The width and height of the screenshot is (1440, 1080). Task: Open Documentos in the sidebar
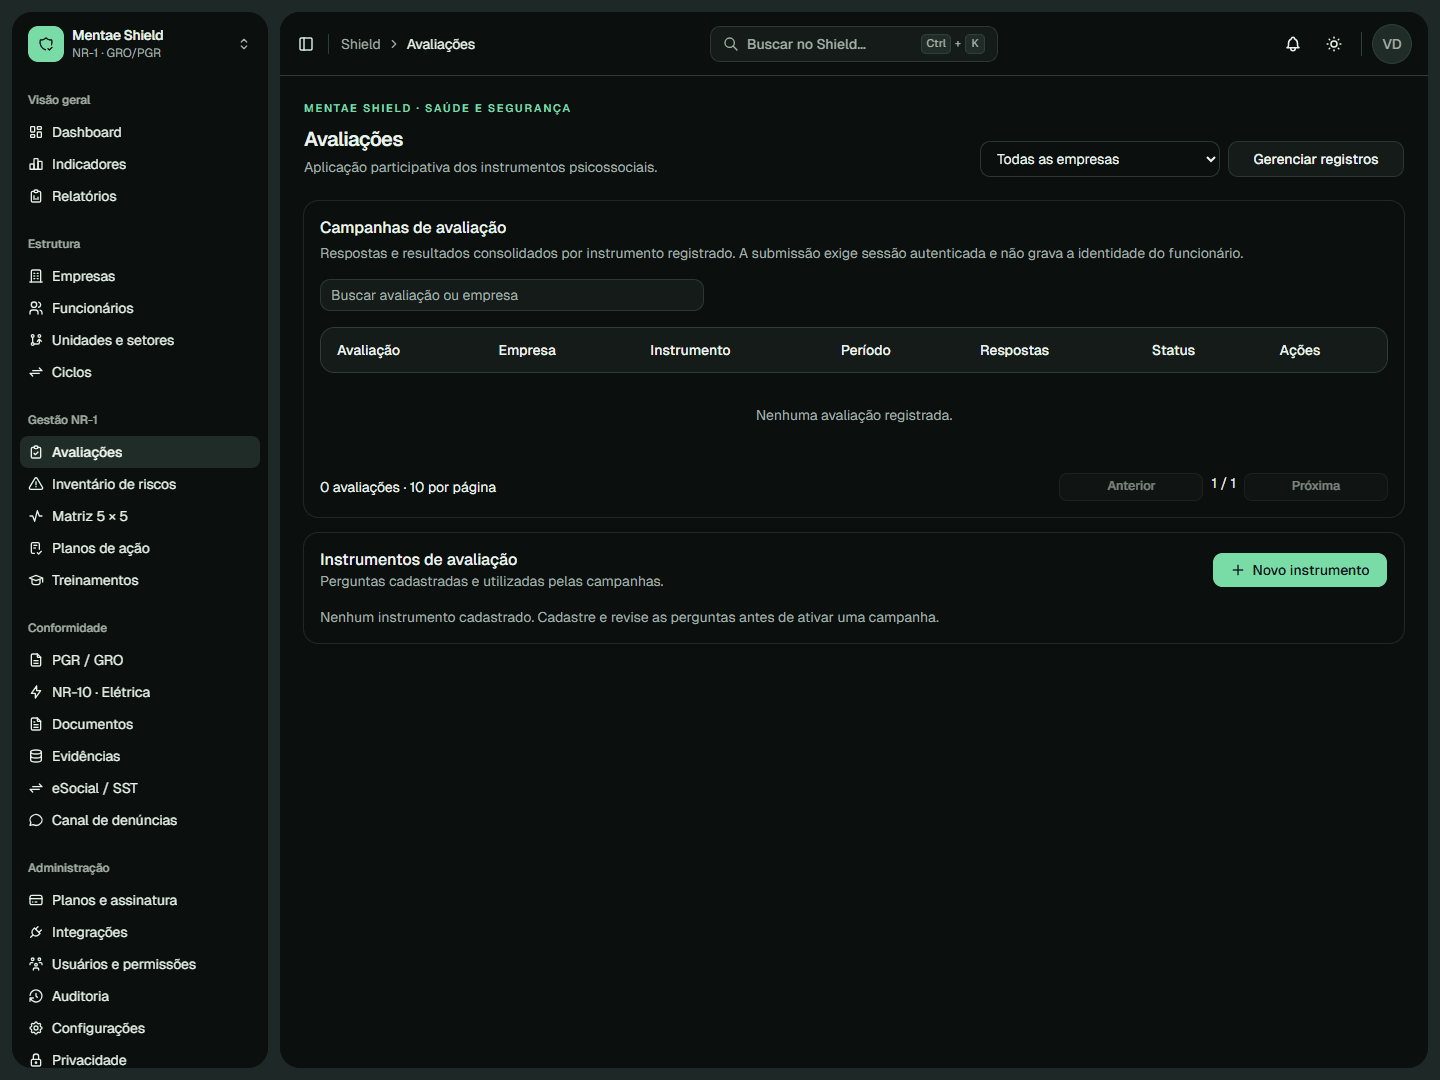(140, 724)
